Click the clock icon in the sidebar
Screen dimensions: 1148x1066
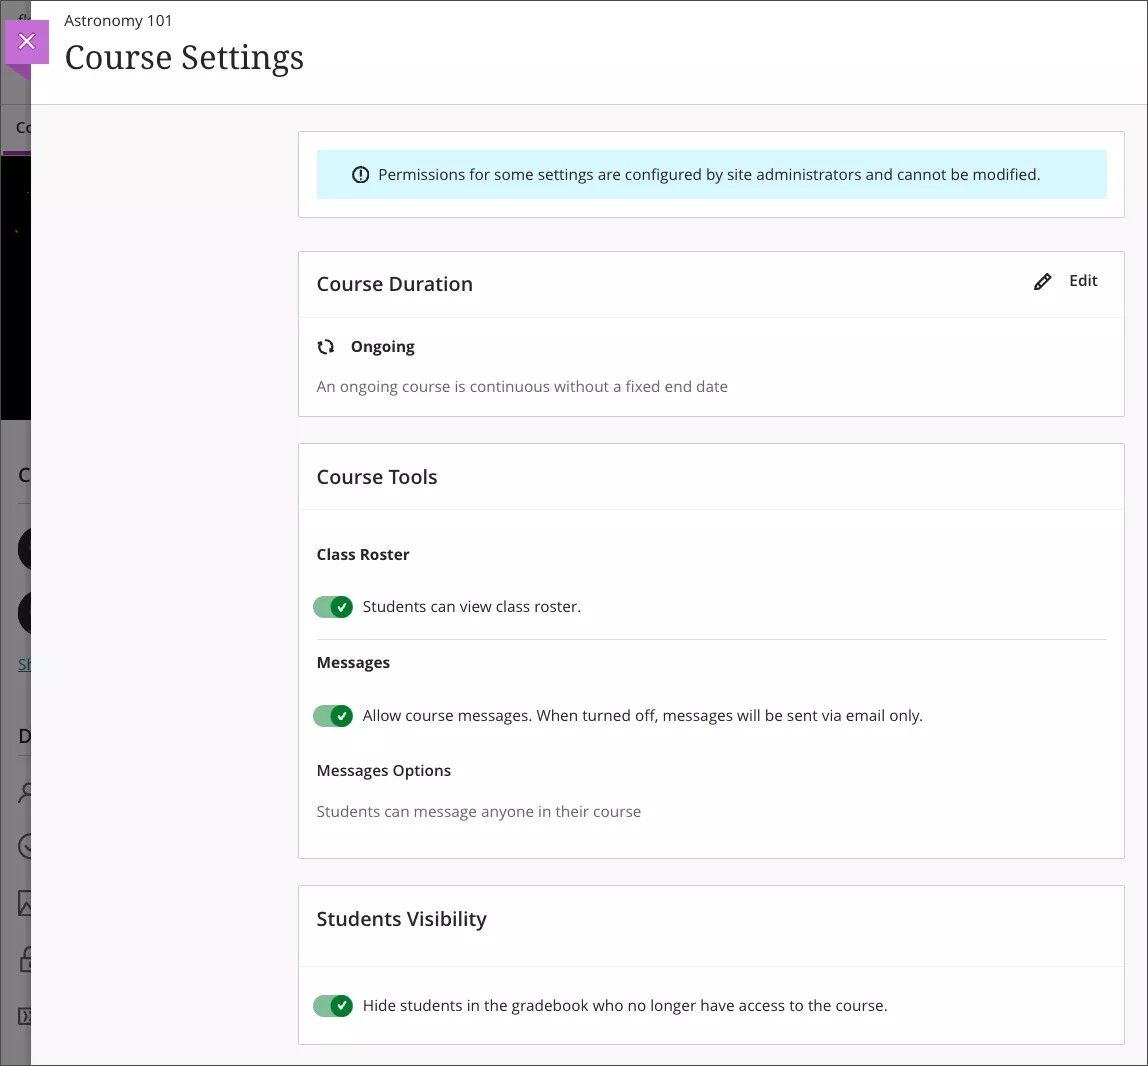point(25,847)
